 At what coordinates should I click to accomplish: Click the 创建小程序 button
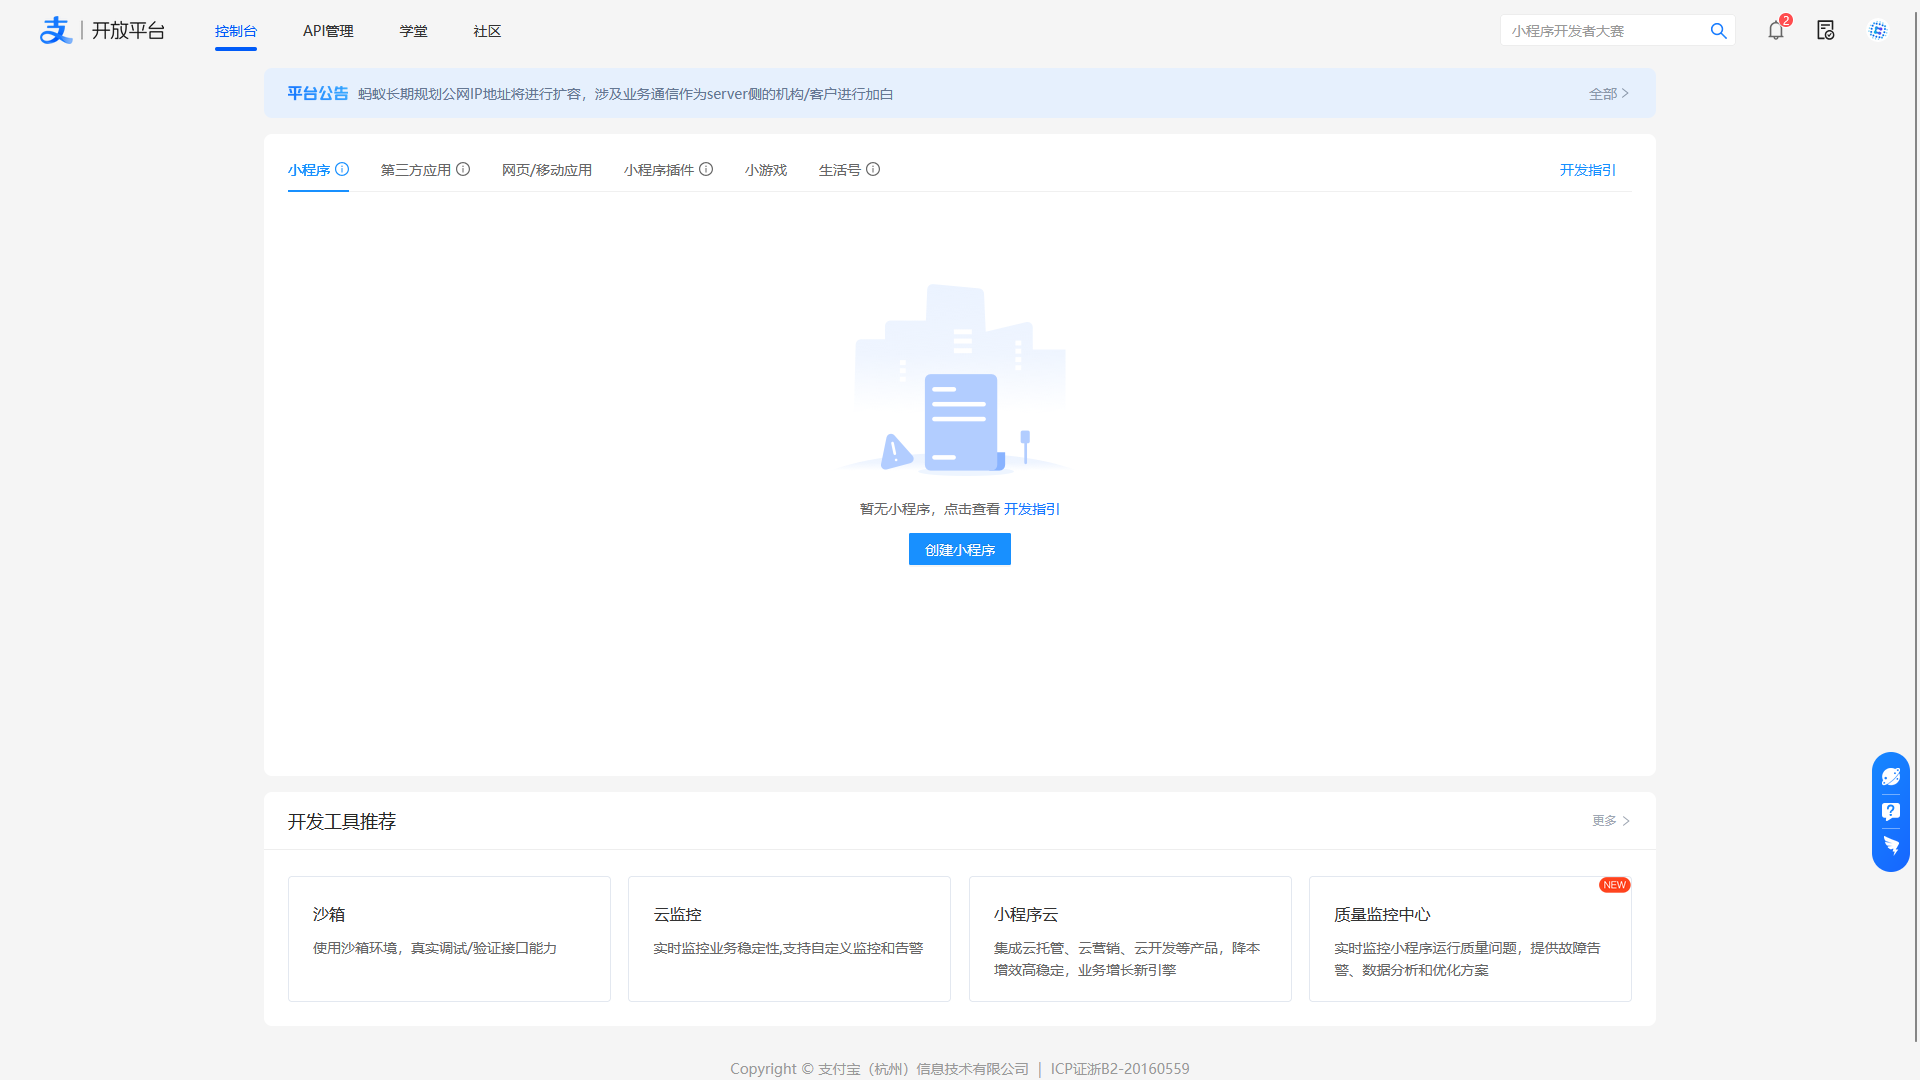[x=960, y=549]
